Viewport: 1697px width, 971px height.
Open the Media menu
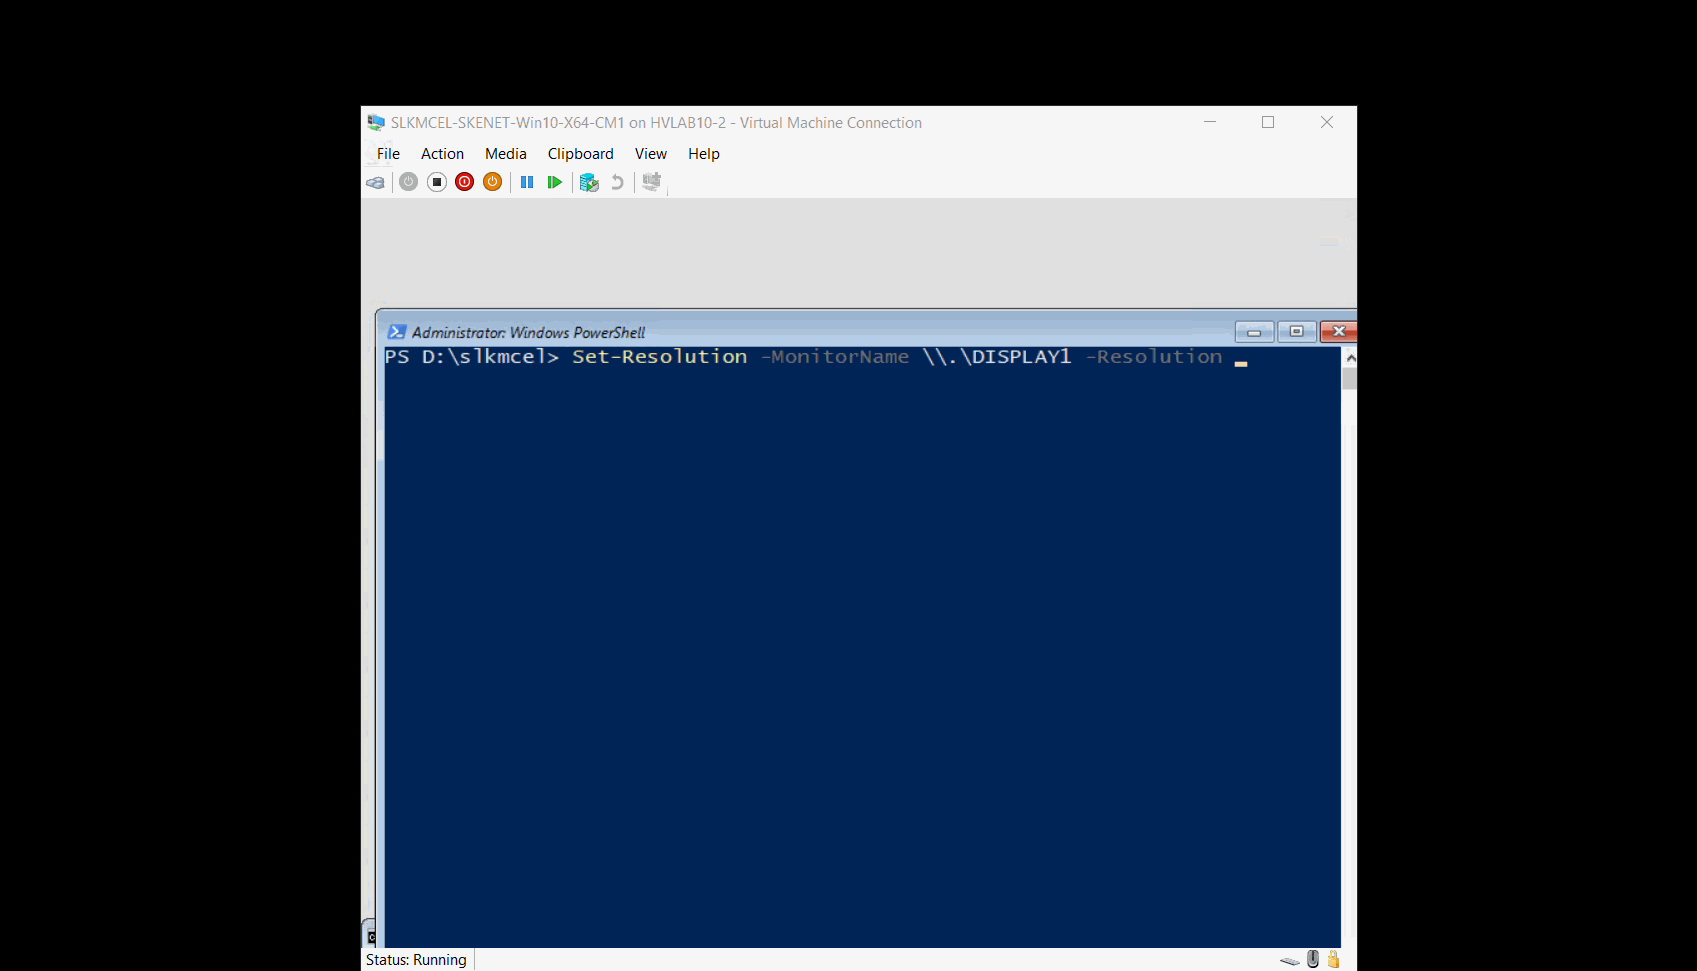[x=505, y=153]
